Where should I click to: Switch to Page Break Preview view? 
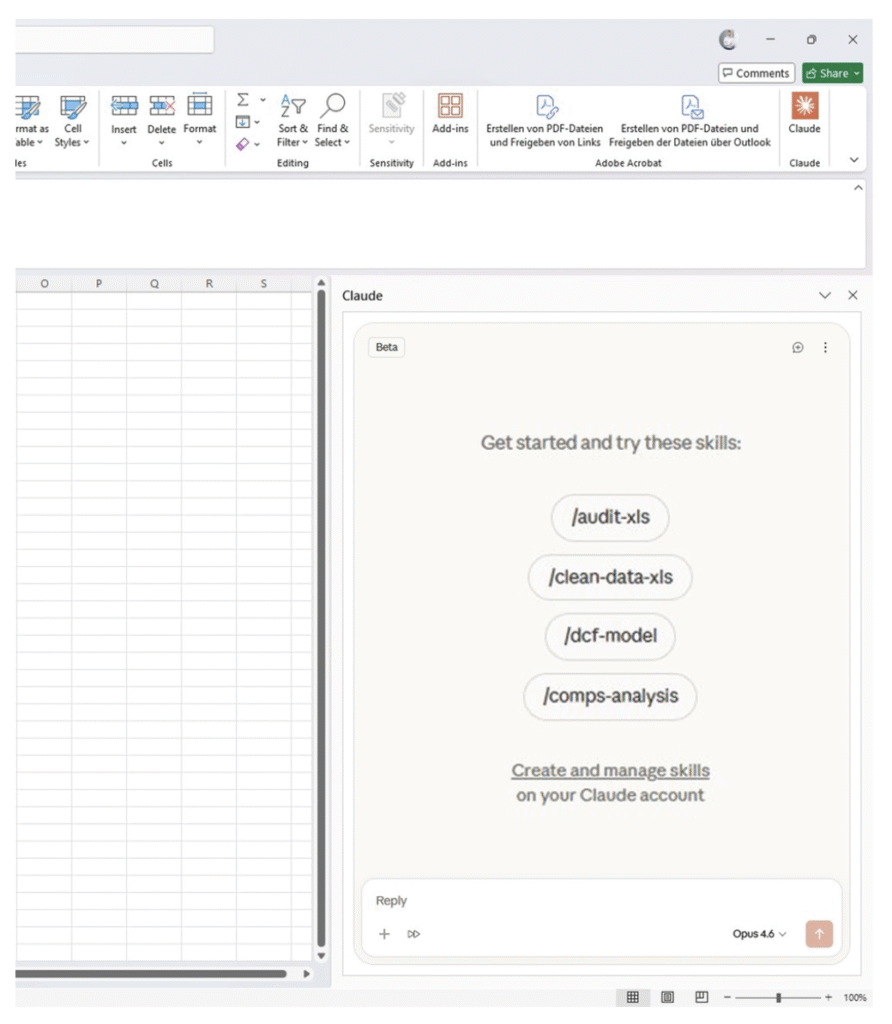(x=702, y=997)
